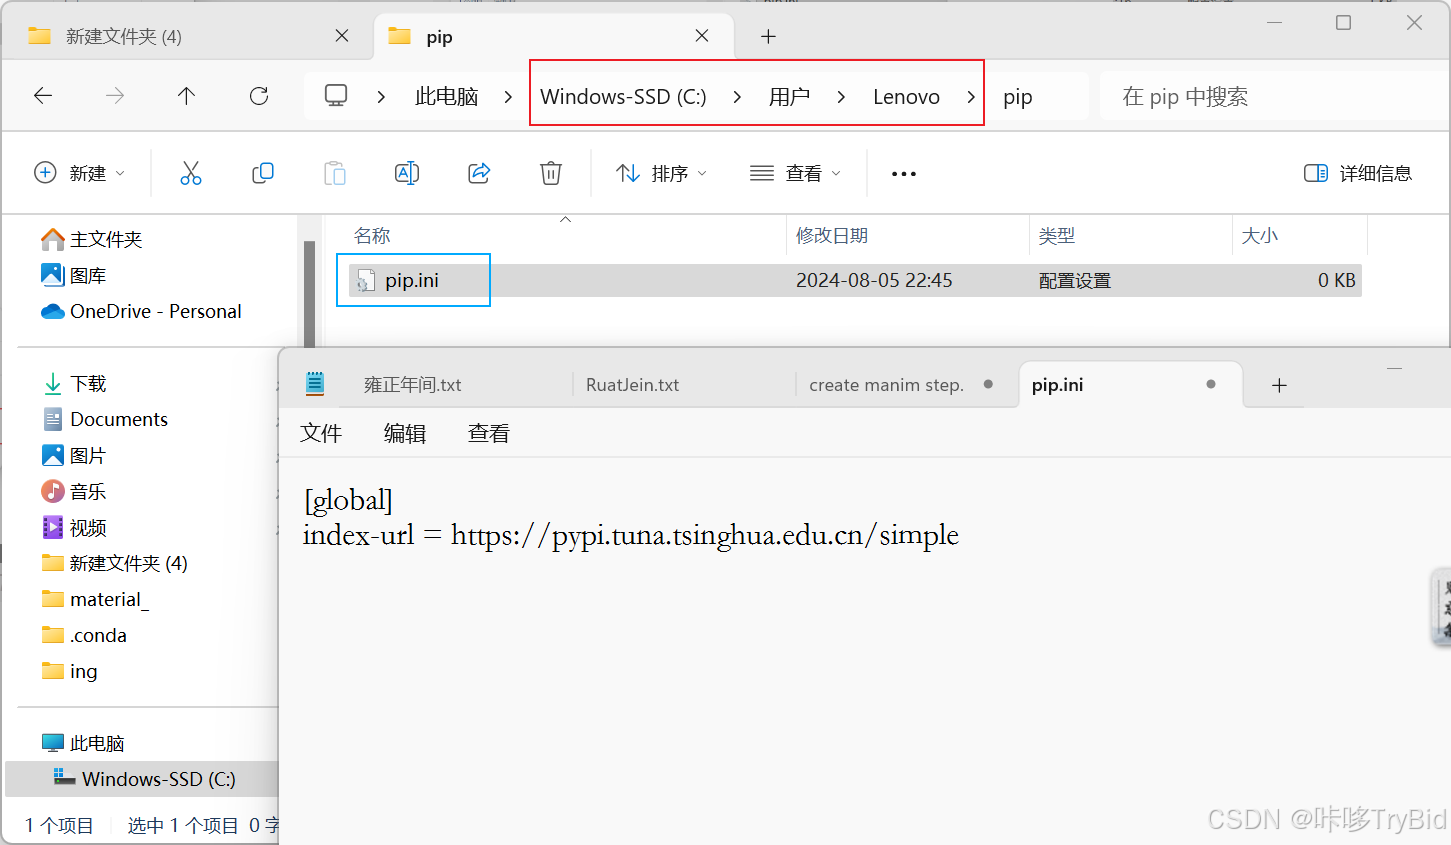Click Lenovo breadcrumb segment
The height and width of the screenshot is (845, 1451).
tap(906, 97)
